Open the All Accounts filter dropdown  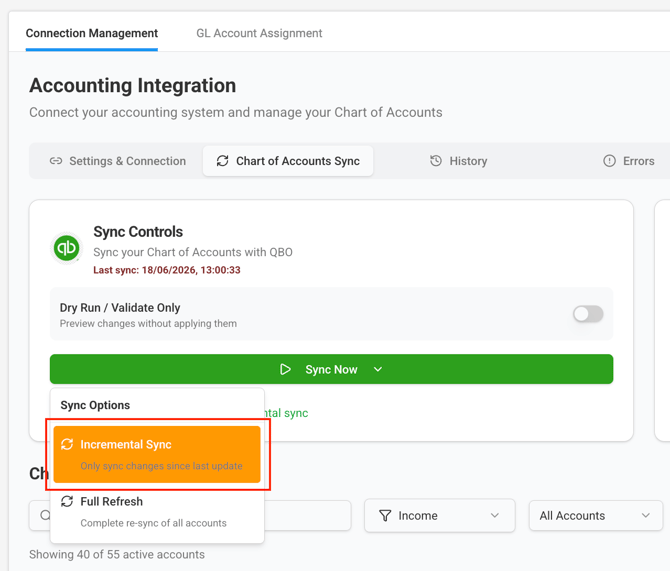(x=596, y=515)
